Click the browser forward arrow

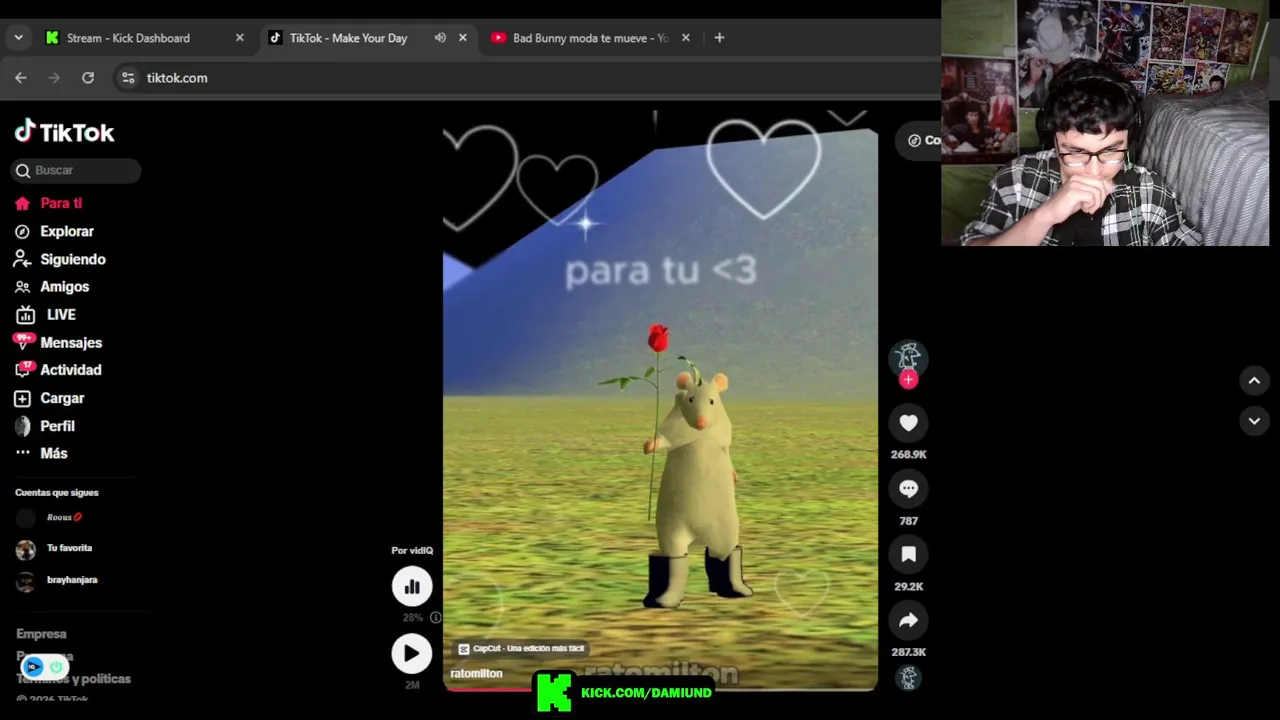[54, 78]
